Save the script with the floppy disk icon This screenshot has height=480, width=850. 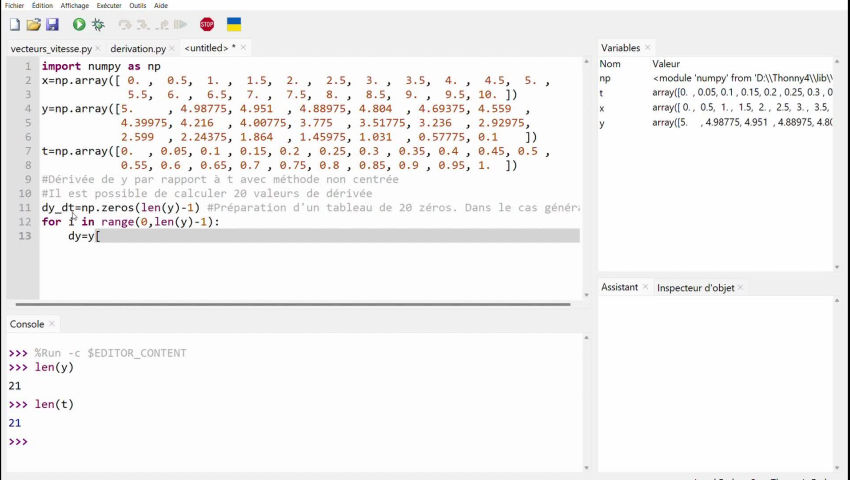click(x=52, y=24)
